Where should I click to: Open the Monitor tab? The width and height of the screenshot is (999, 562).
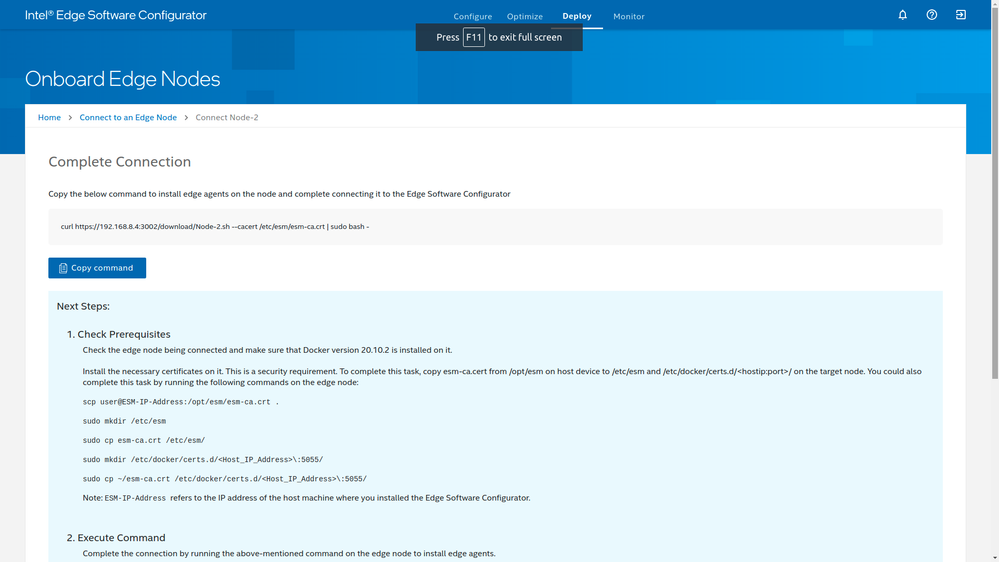(x=629, y=16)
